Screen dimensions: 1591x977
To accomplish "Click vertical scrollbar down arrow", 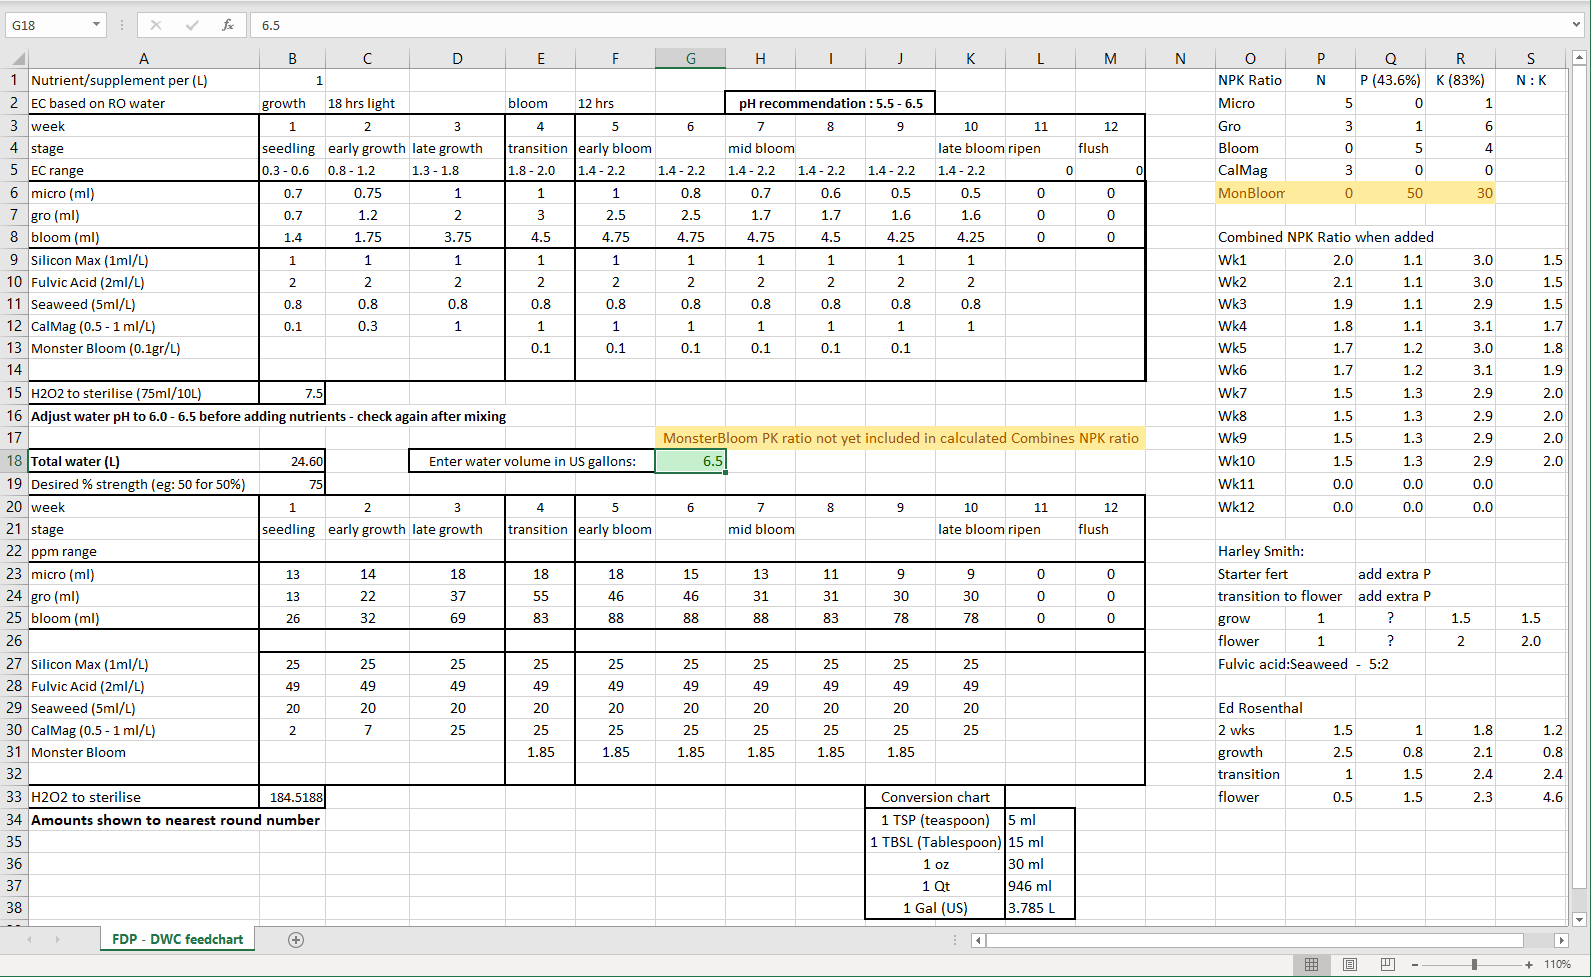I will click(x=1579, y=919).
